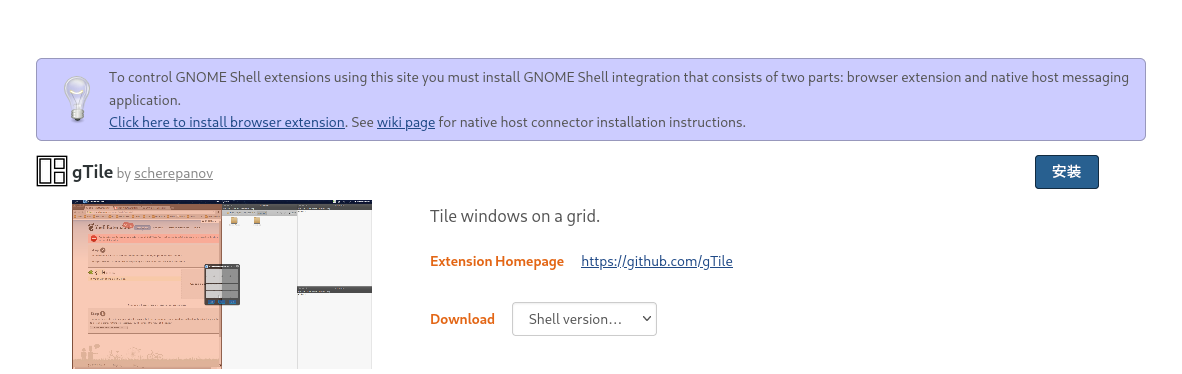
Task: Click the red stop icon inside the screenshot
Action: pos(92,238)
